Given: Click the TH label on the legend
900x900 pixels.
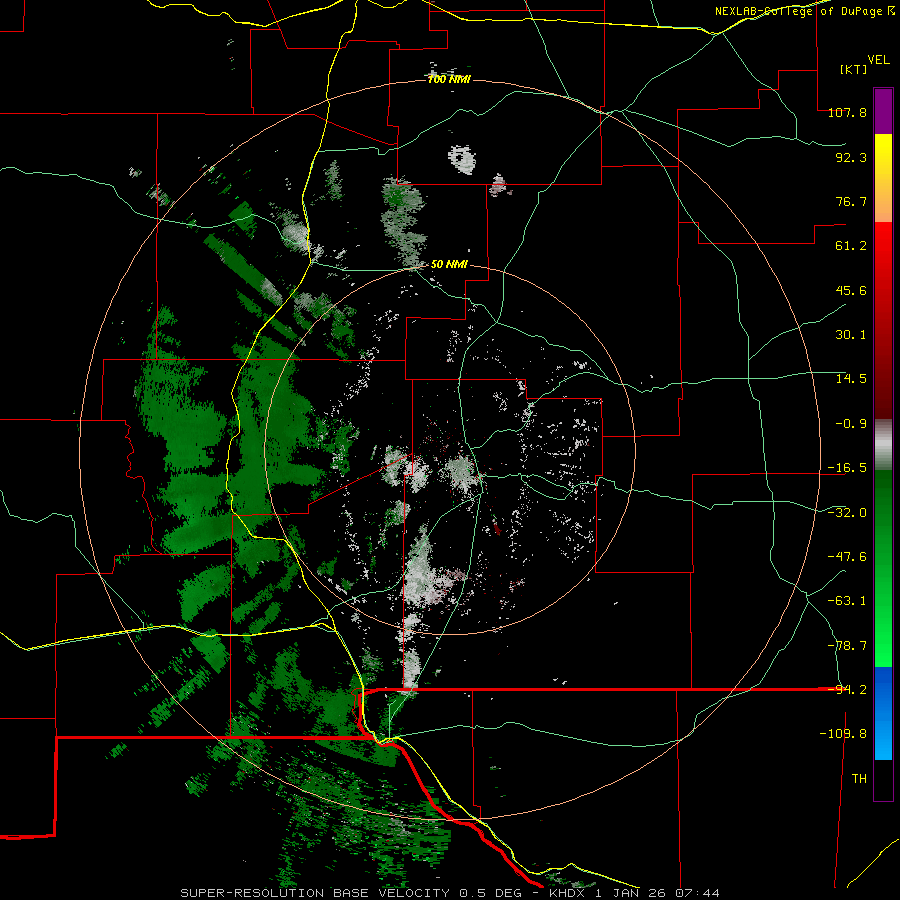Looking at the screenshot, I should pos(859,779).
